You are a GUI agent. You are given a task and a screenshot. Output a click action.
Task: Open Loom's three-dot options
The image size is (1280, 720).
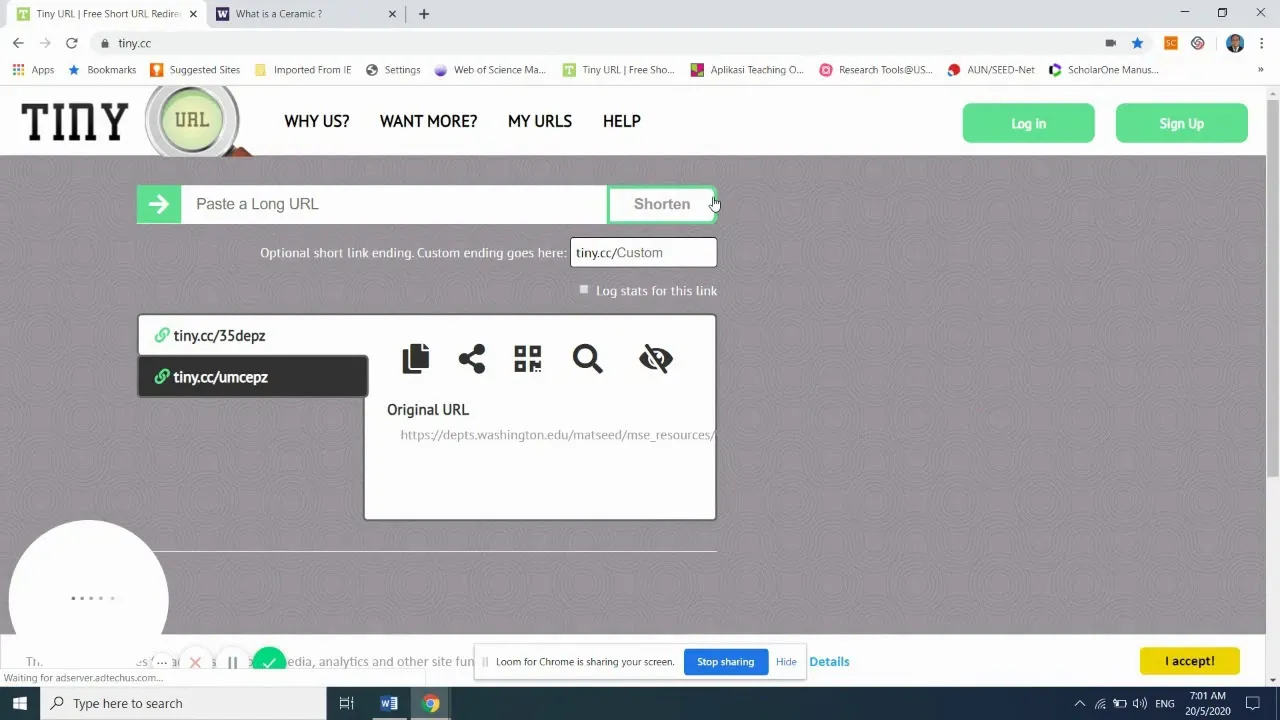(x=161, y=662)
